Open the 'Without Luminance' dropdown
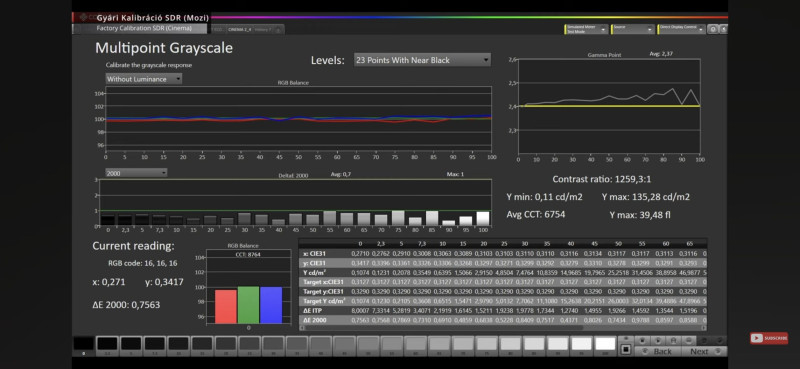Image resolution: width=800 pixels, height=369 pixels. coord(143,79)
